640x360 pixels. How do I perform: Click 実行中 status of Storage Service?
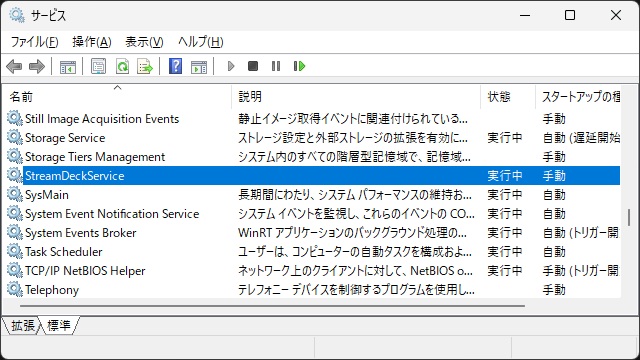pyautogui.click(x=505, y=138)
